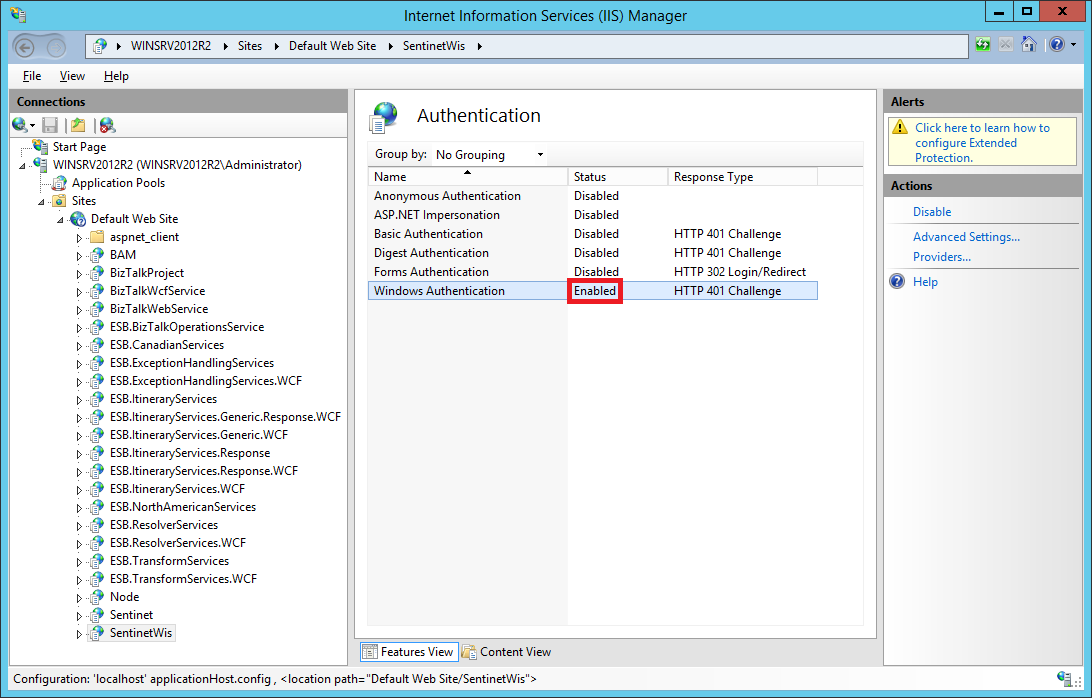Collapse the WINSRV2012R2 server node
This screenshot has height=698, width=1092.
22,166
